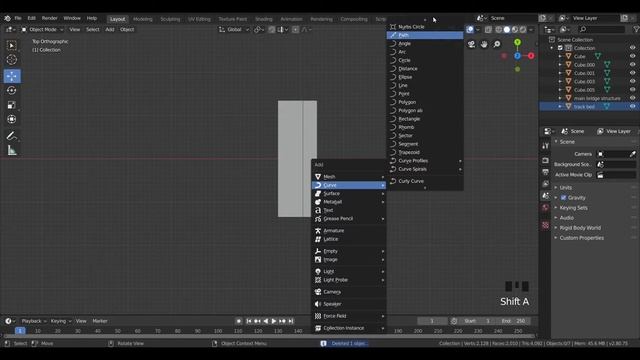
Task: Choose Armature in the Add menu
Action: point(349,231)
